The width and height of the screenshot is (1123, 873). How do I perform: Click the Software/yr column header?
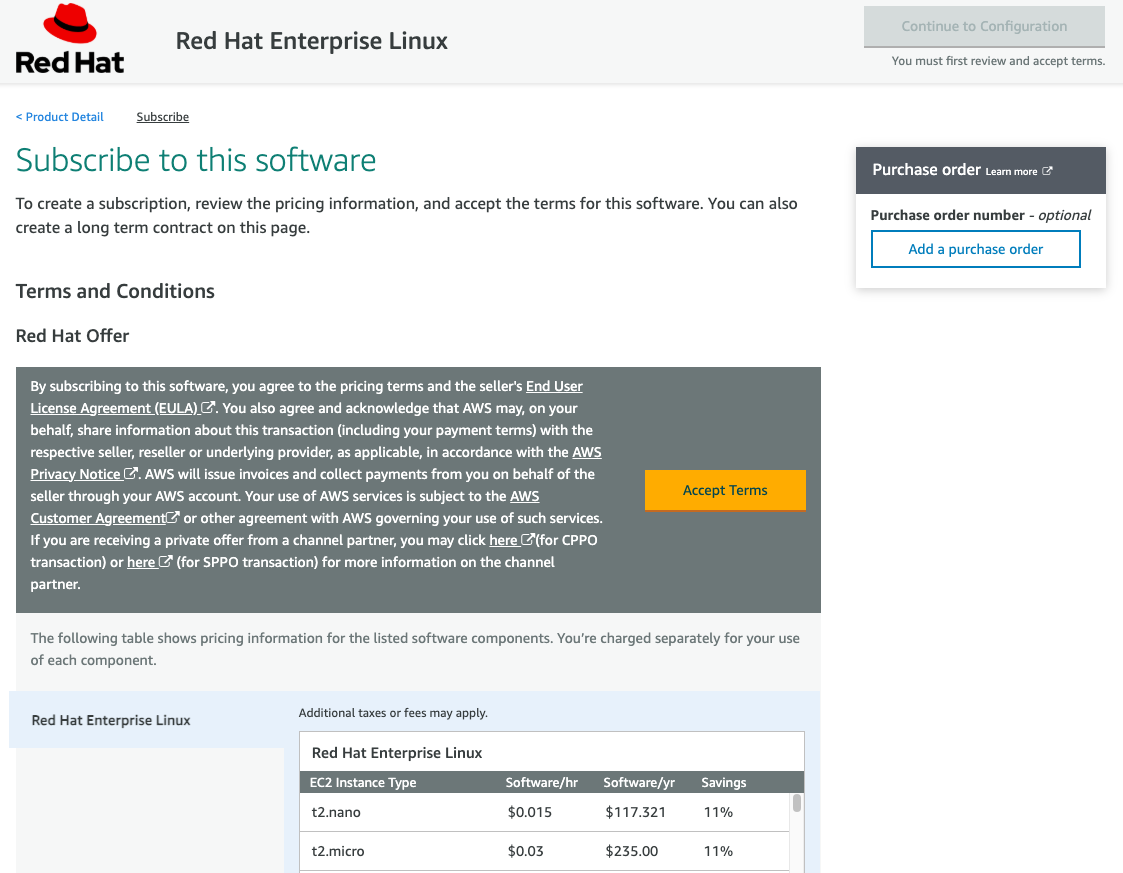[639, 782]
